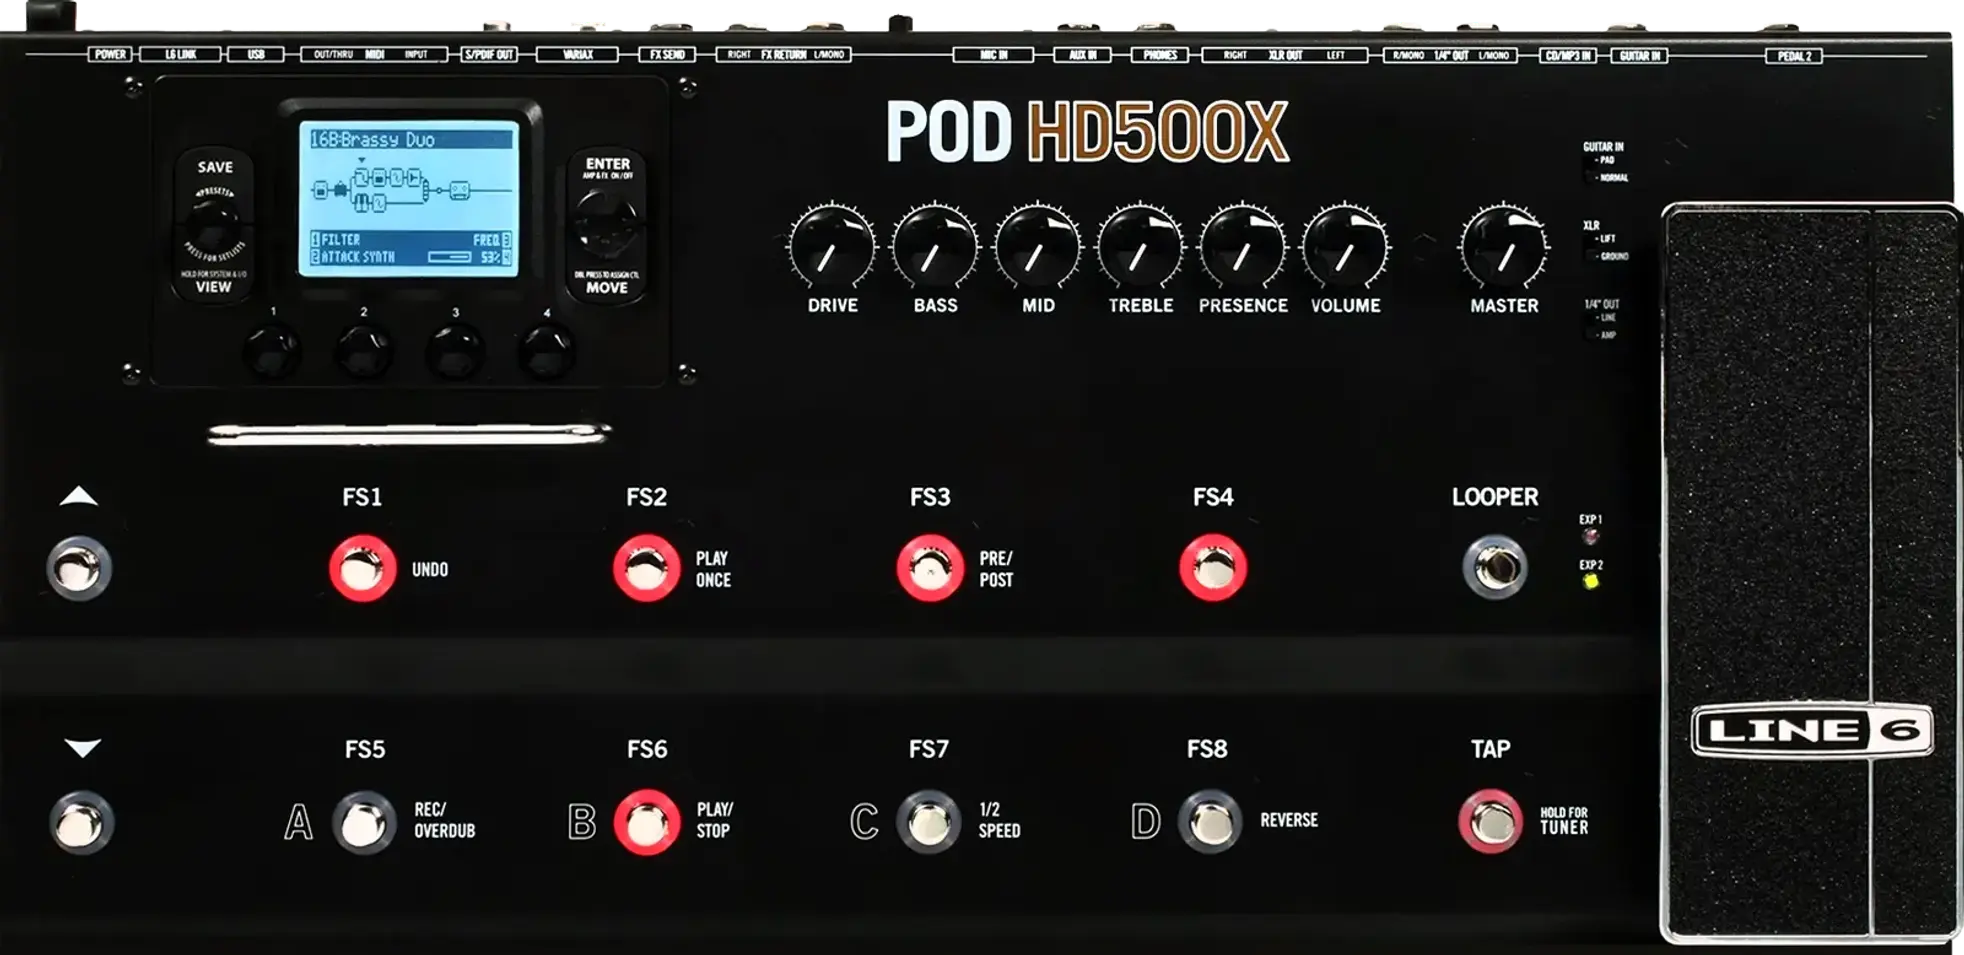The width and height of the screenshot is (1964, 955).
Task: Click the VIEW button
Action: coord(213,286)
